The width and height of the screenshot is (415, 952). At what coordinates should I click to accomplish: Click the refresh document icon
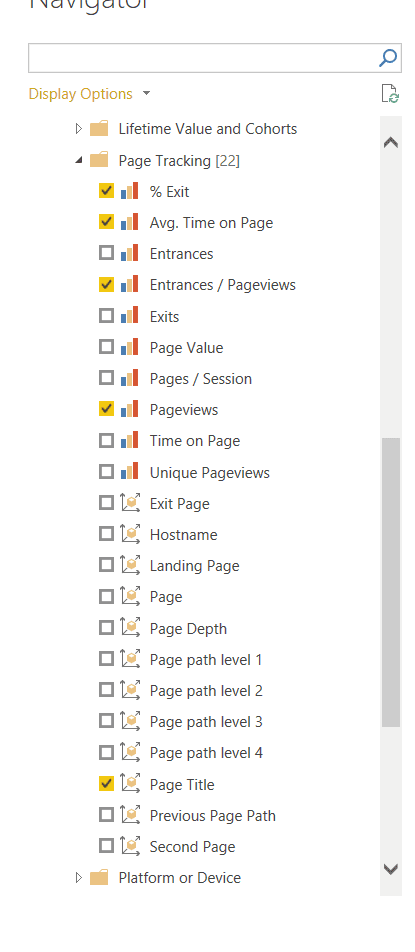pos(390,94)
